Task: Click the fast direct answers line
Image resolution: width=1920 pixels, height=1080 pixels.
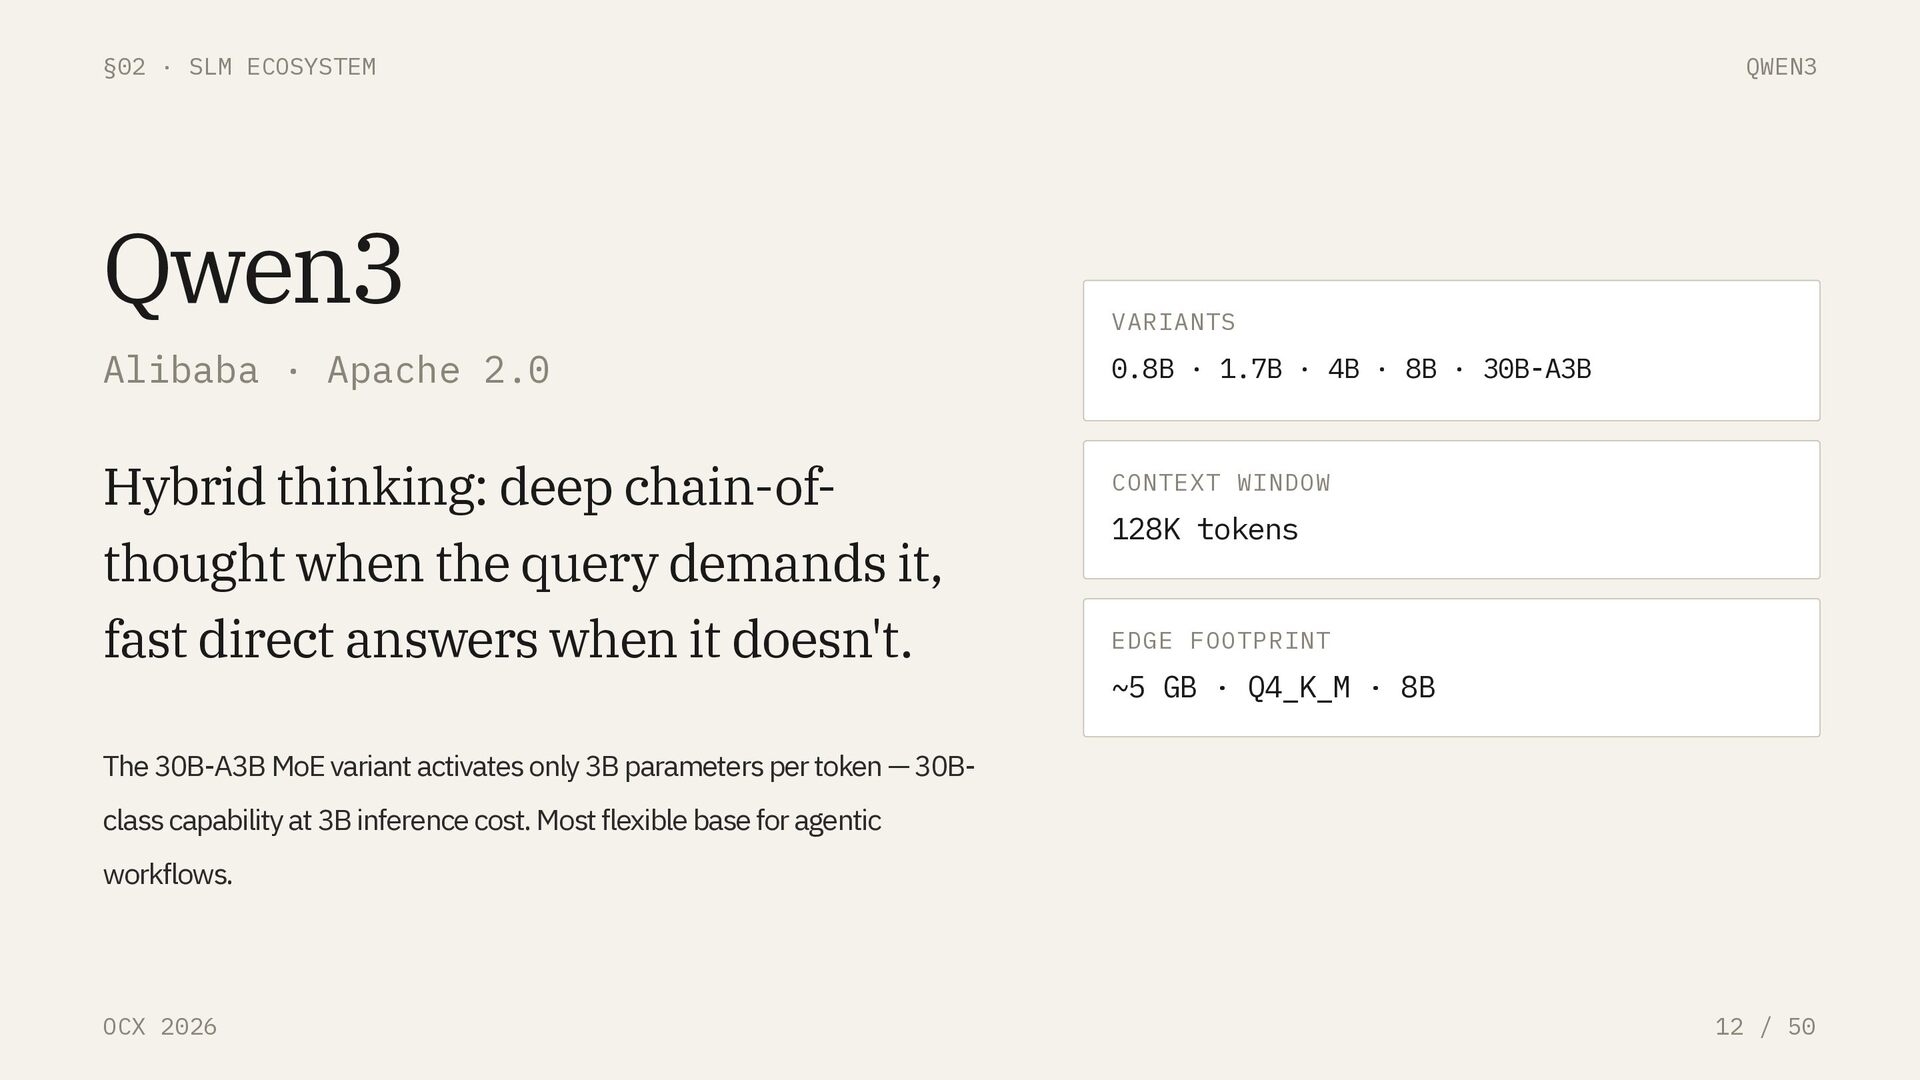Action: (508, 640)
